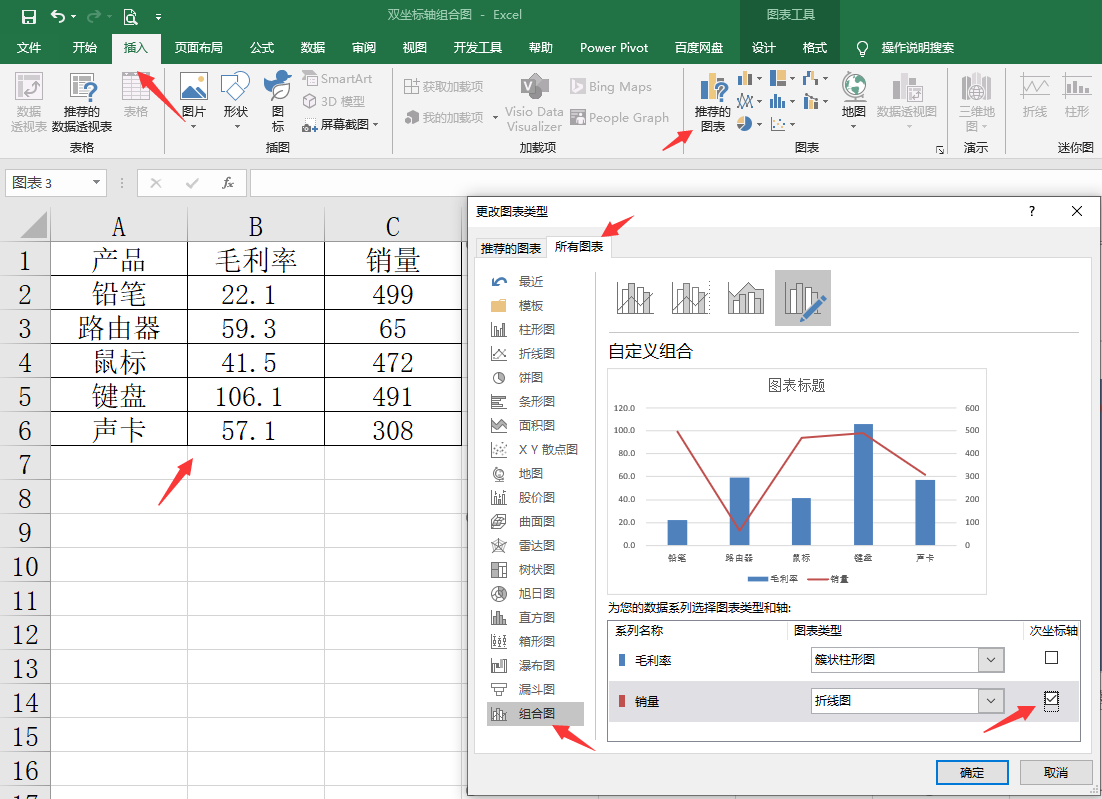
Task: Click the select-all corner of the sheet
Action: click(26, 226)
